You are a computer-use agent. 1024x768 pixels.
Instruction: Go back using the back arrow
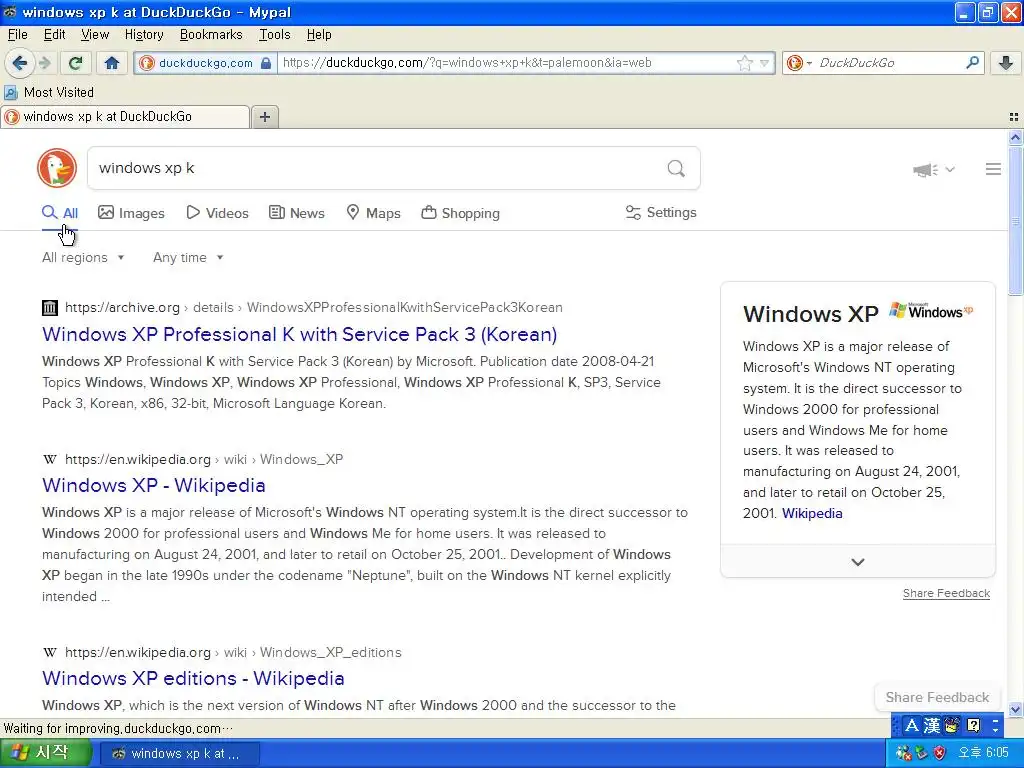tap(19, 63)
